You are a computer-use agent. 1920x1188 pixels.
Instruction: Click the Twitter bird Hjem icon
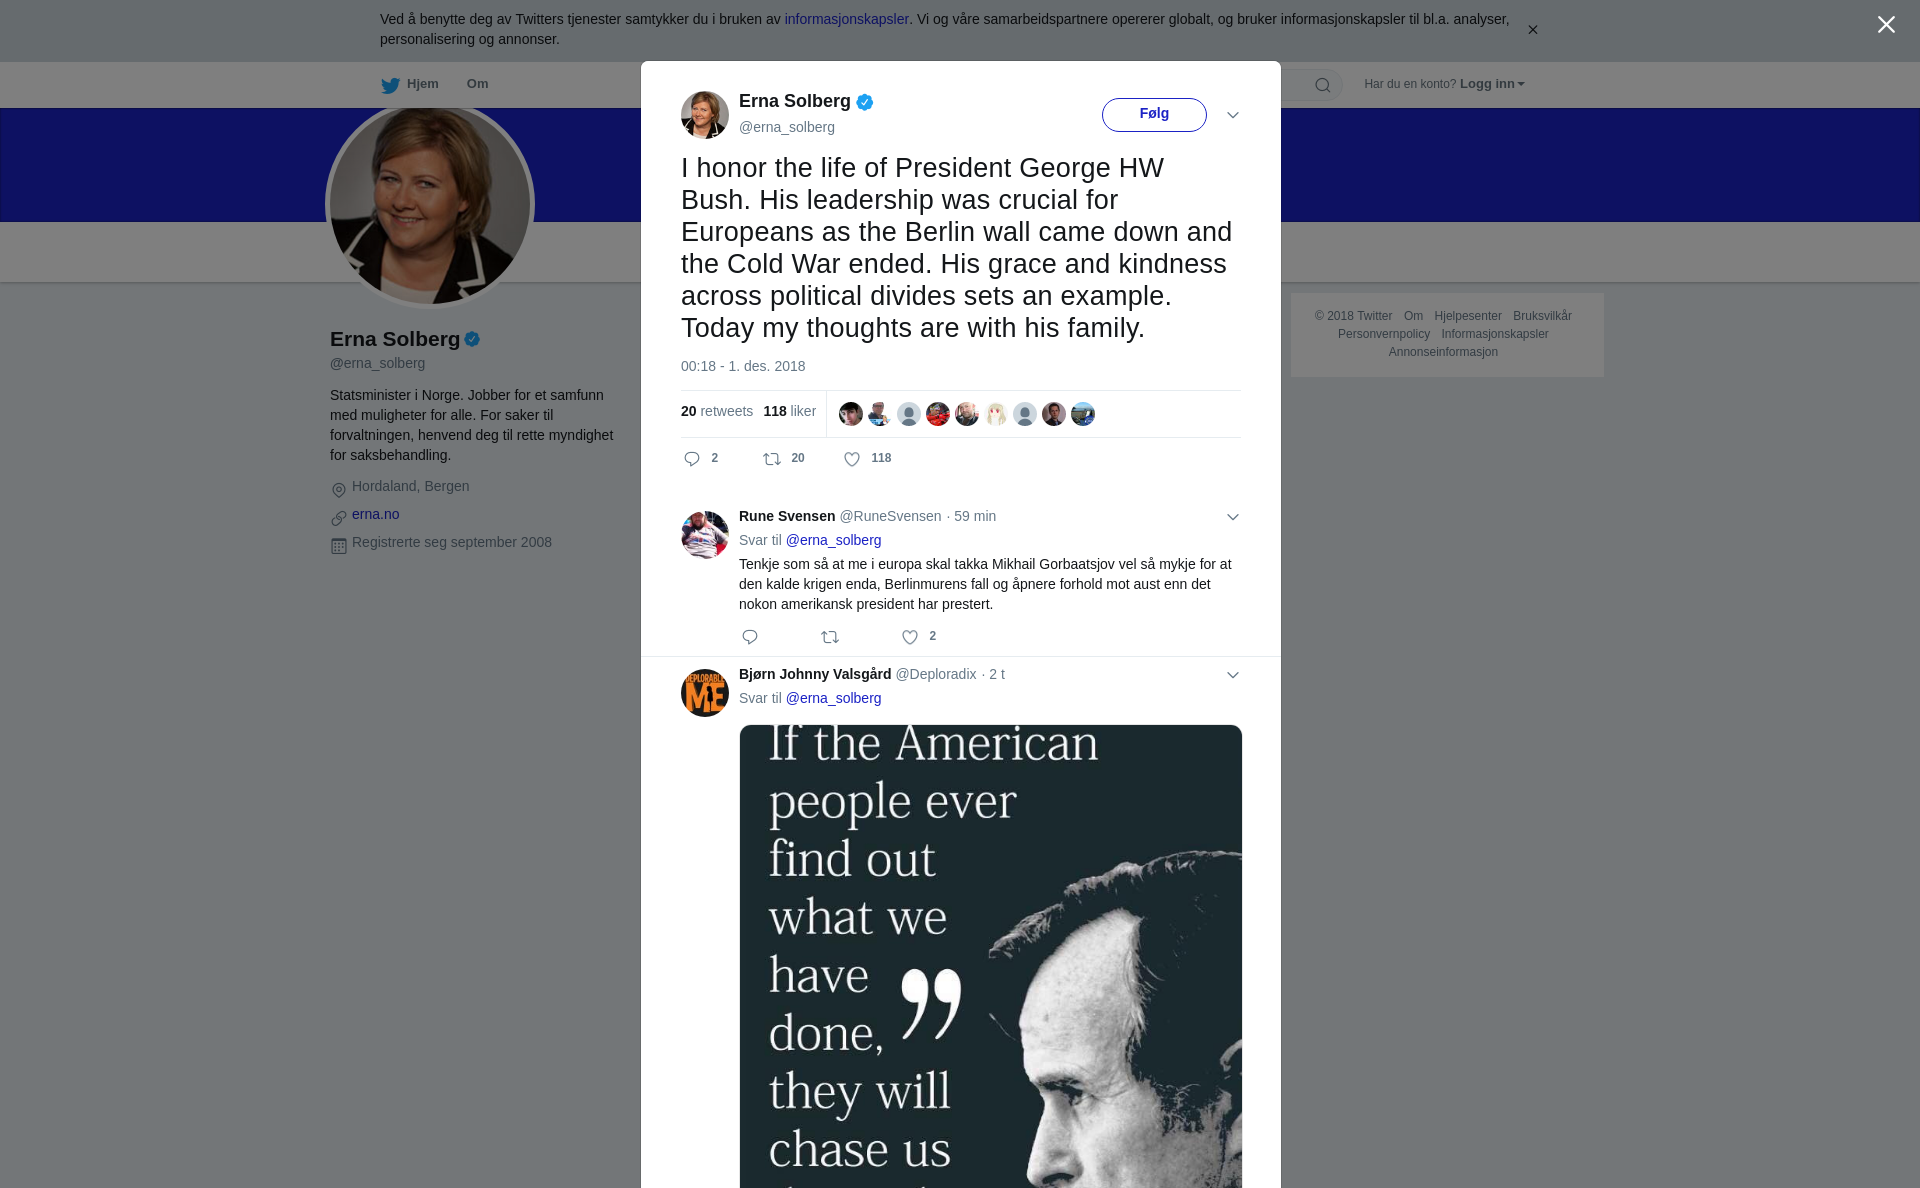tap(390, 85)
